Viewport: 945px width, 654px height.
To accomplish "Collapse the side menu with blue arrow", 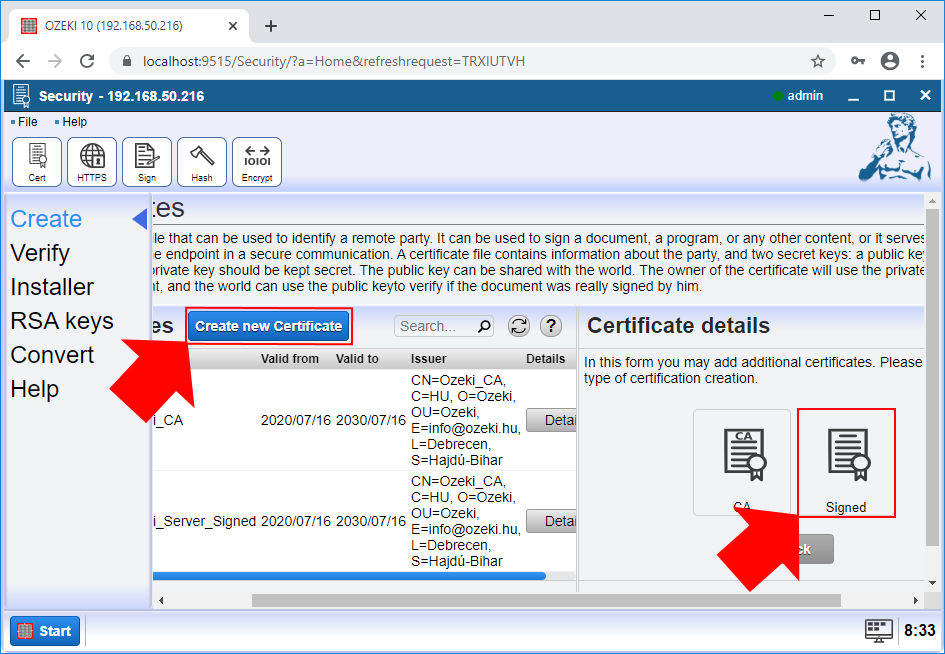I will pyautogui.click(x=140, y=219).
